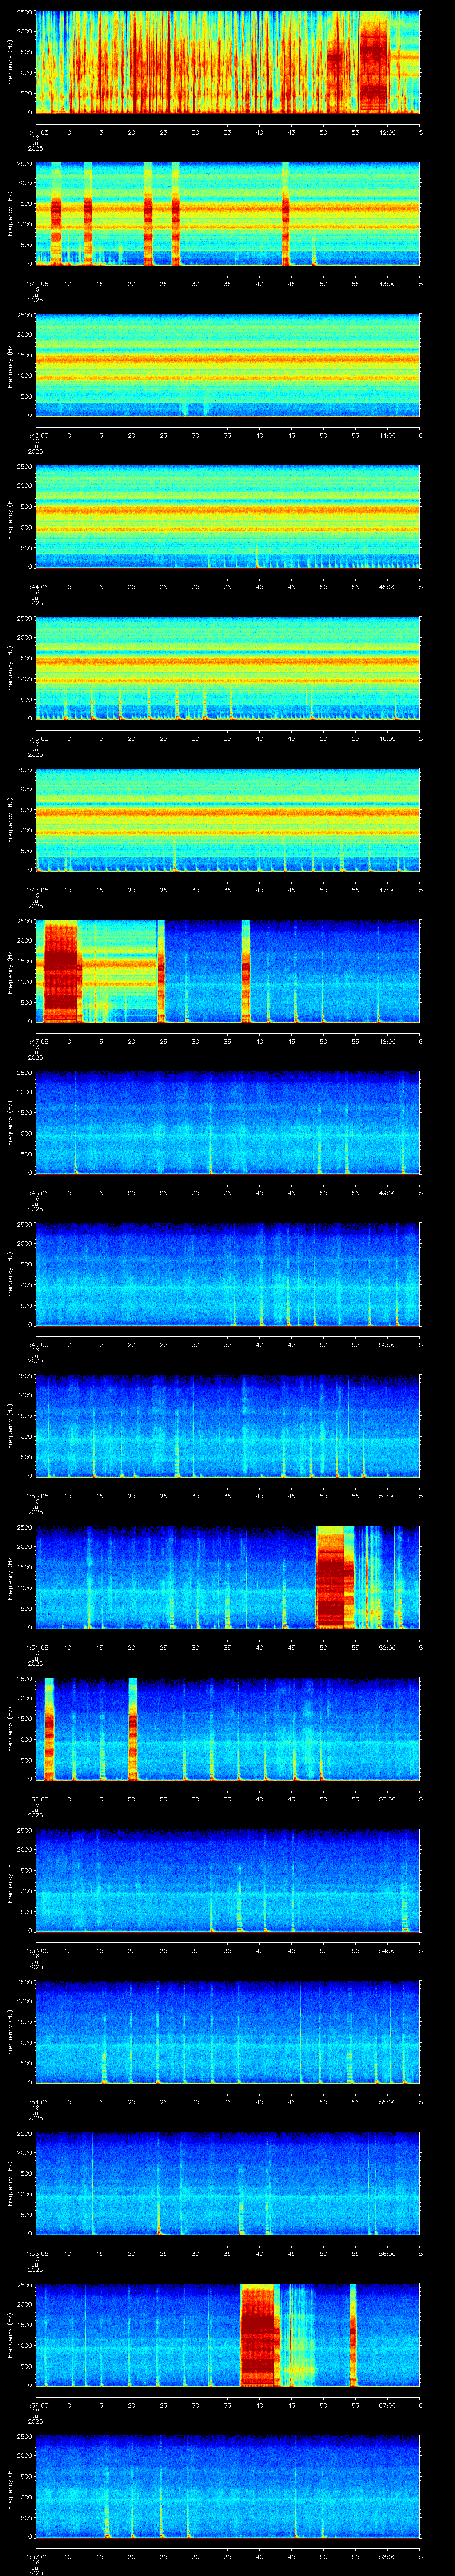This screenshot has height=2576, width=455.
Task: Click the spectrogram panel starting at 1:51:05
Action: point(228,1578)
